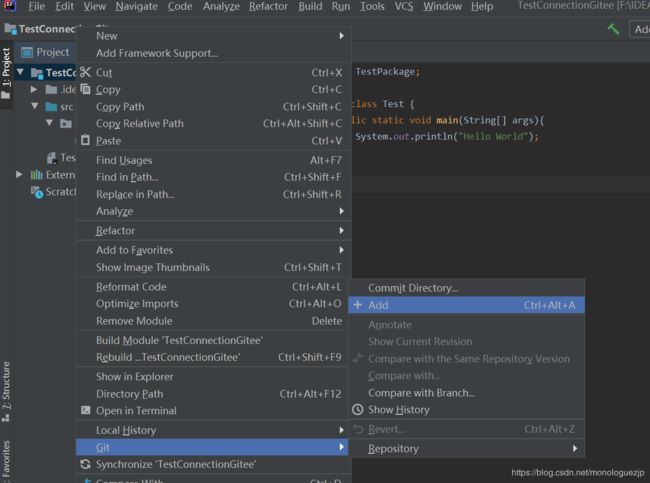Click the Synchronize refresh icon
The height and width of the screenshot is (483, 650).
click(85, 464)
